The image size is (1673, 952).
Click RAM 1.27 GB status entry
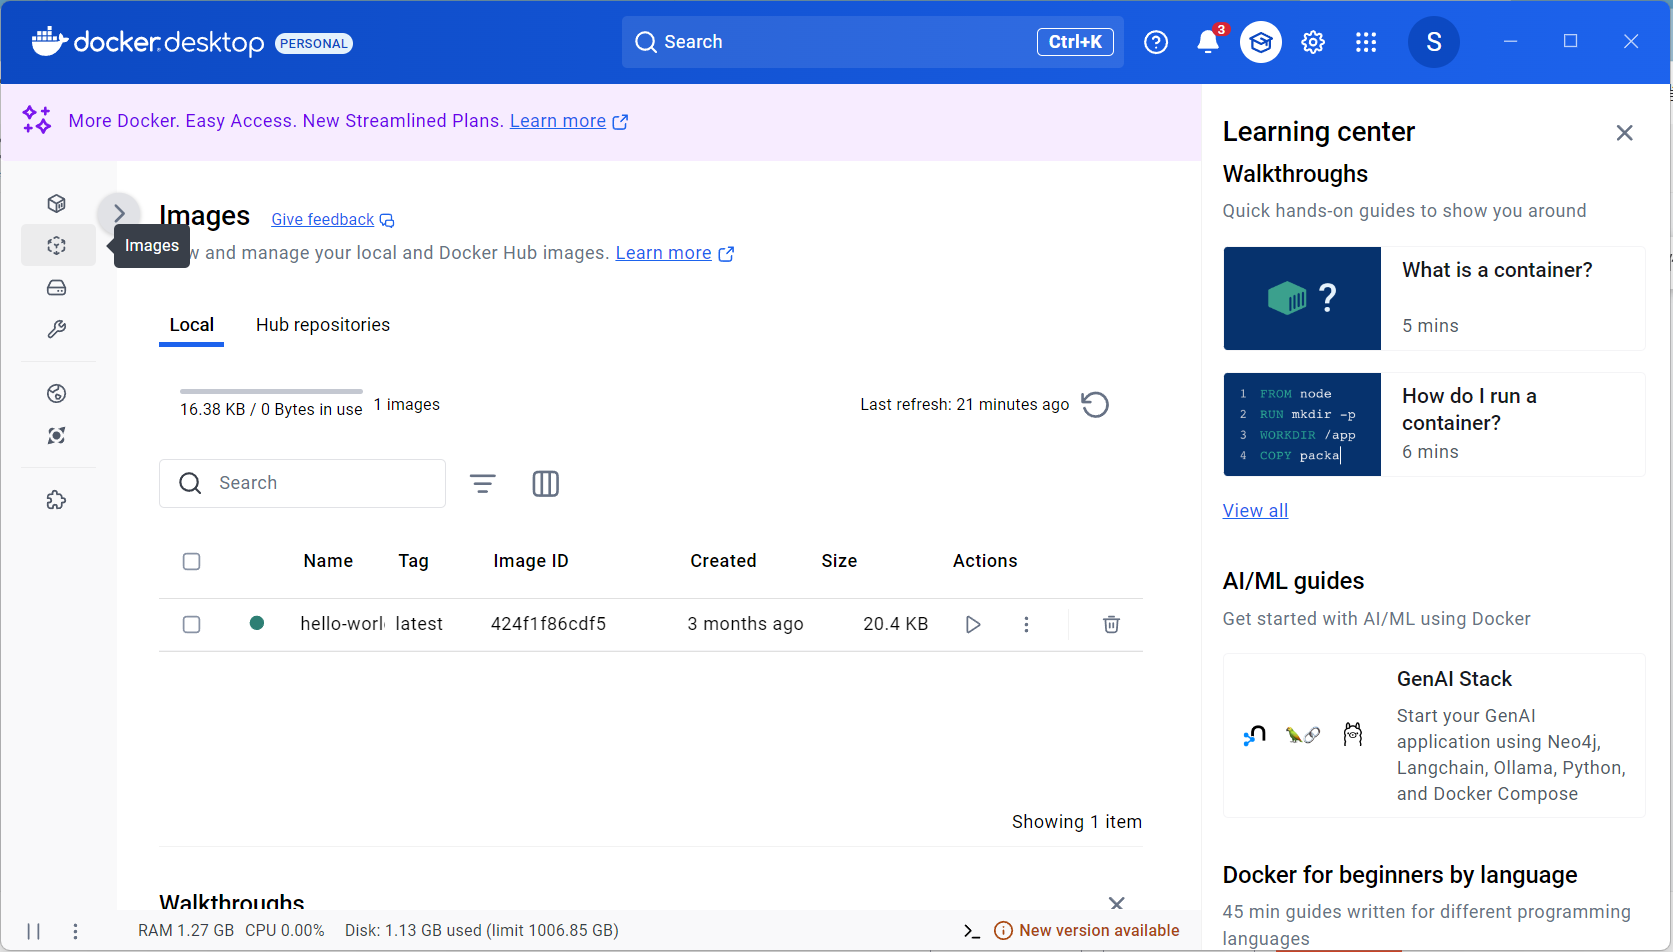tap(186, 932)
